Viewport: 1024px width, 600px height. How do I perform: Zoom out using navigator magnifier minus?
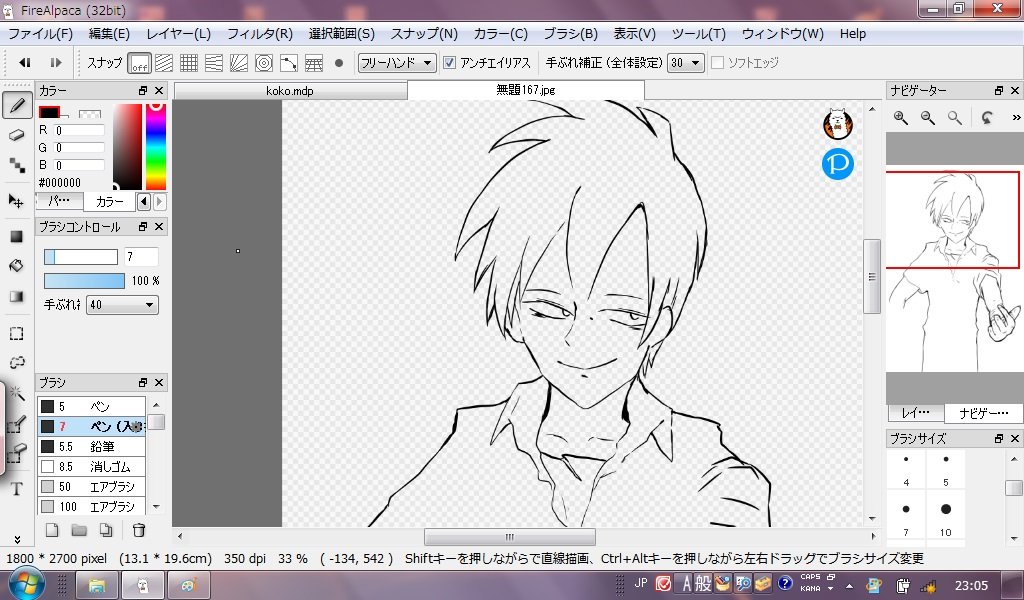pos(927,118)
